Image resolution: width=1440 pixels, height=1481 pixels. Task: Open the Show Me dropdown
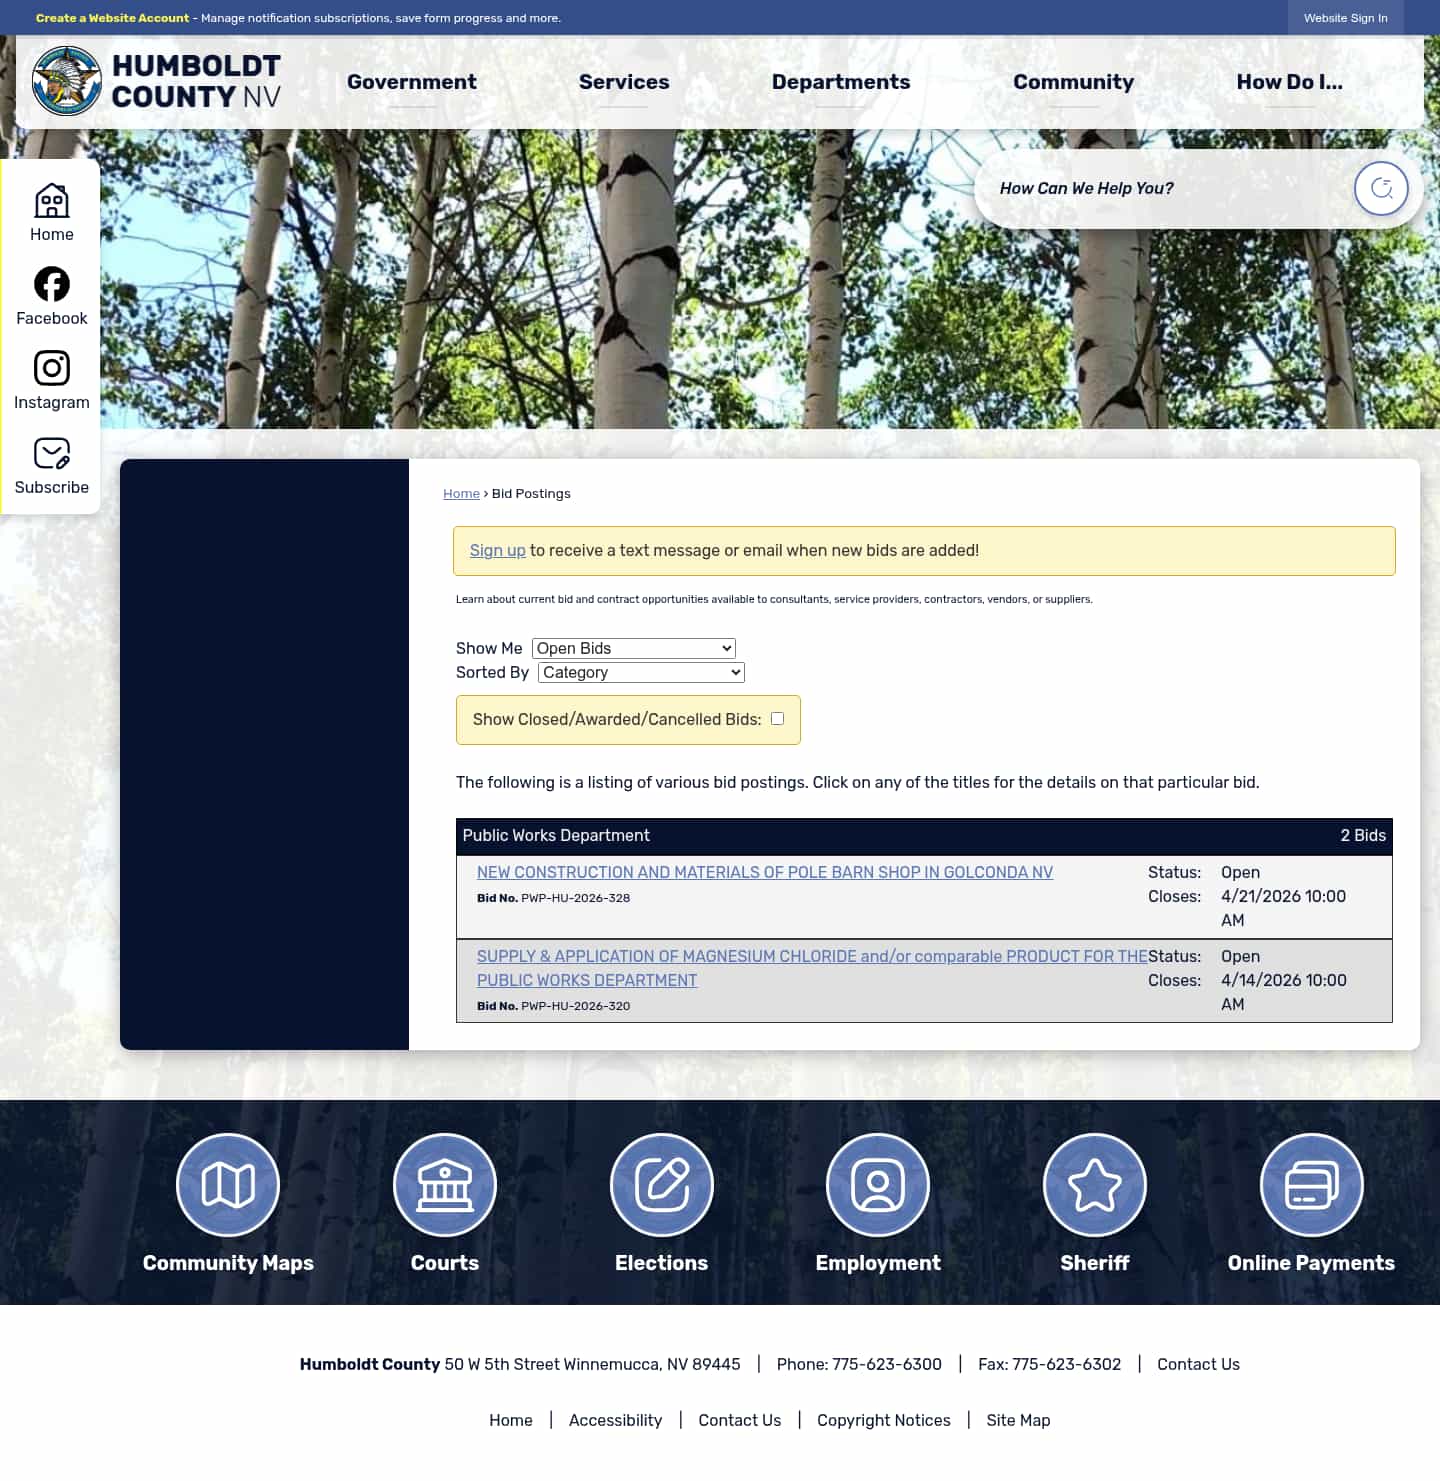(633, 648)
